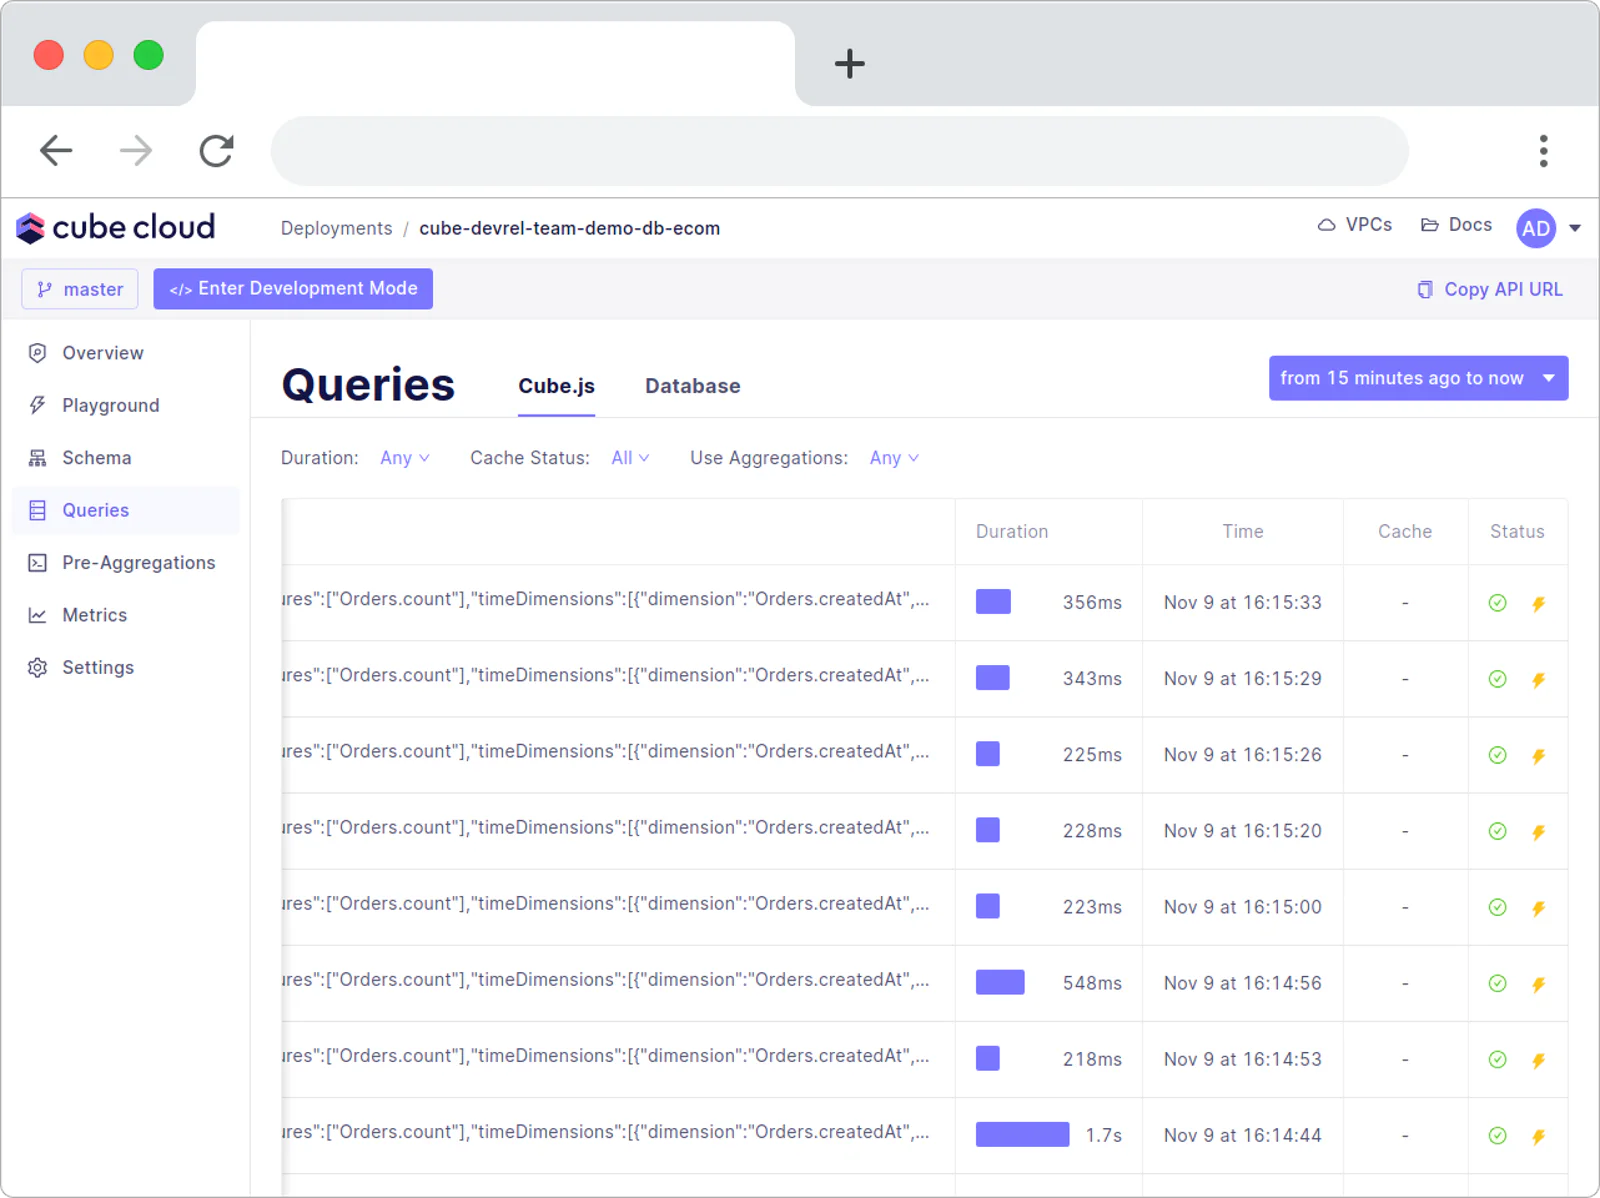This screenshot has height=1198, width=1600.
Task: Open Pre-Aggregations in the sidebar
Action: (126, 563)
